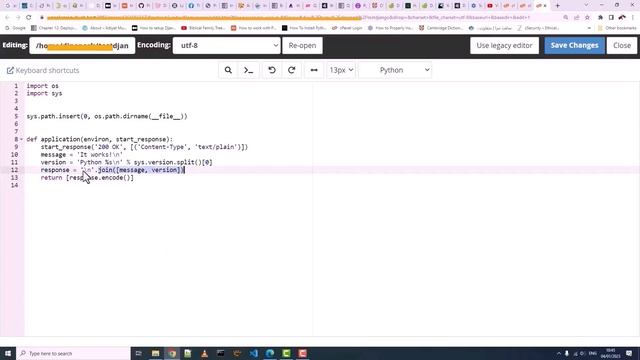This screenshot has width=640, height=360.
Task: Click the Close editor button
Action: click(622, 45)
